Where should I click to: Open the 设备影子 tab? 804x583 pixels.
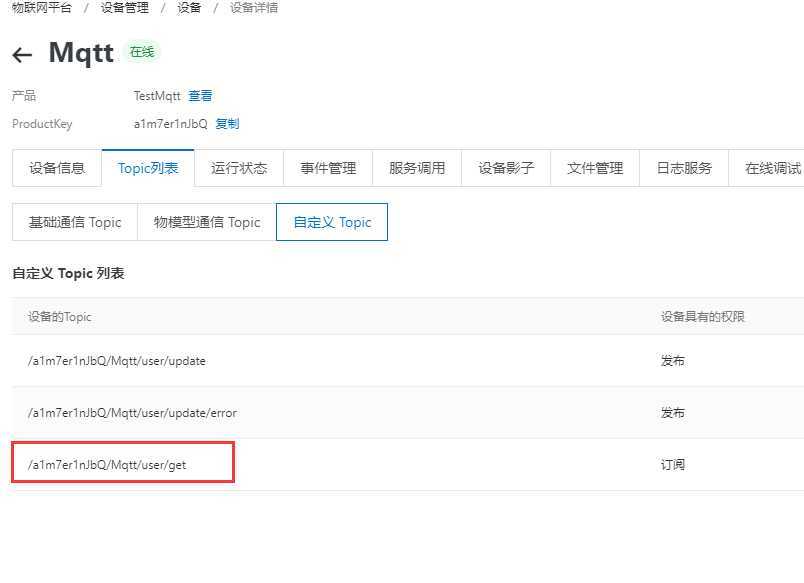(506, 168)
